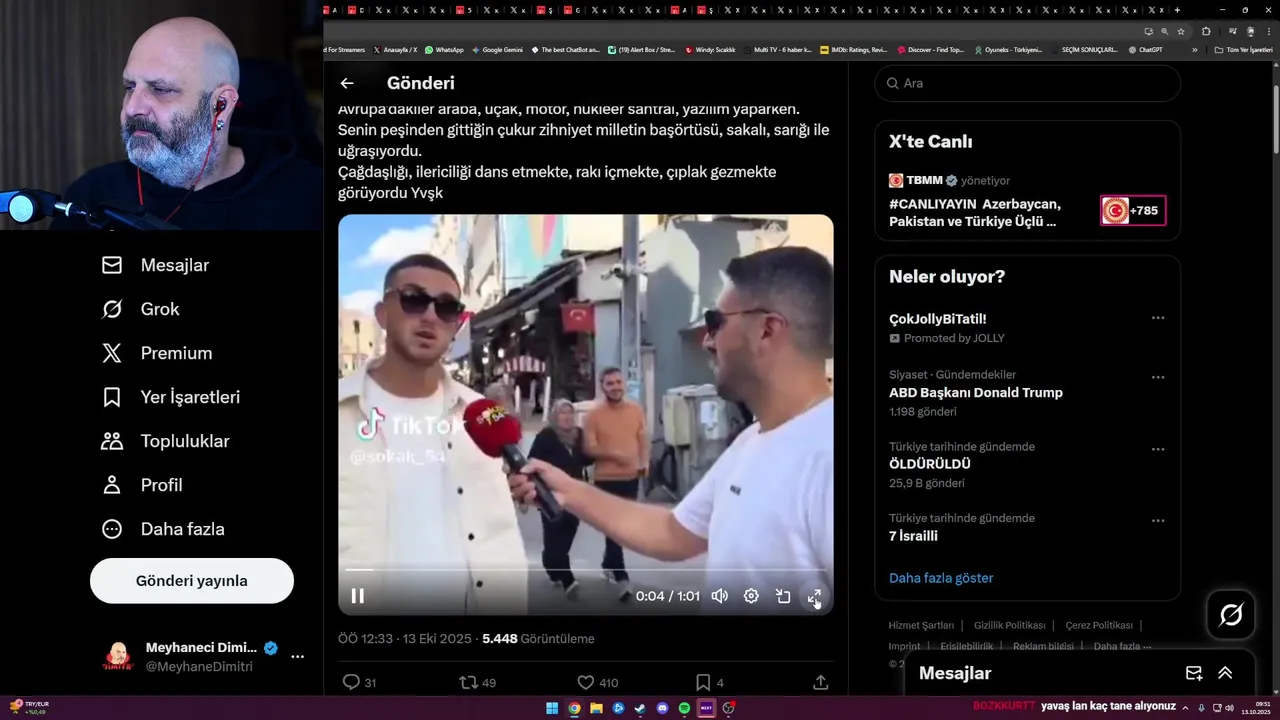Open account menu dots beside Meyhaneci Dimitri
1280x720 pixels.
click(297, 657)
